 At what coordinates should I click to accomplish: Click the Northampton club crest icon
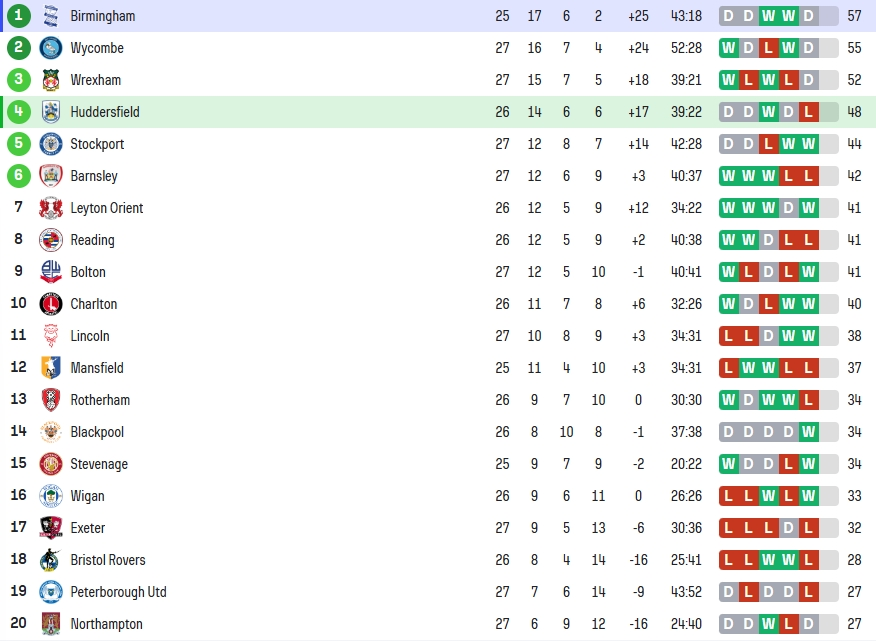coord(51,624)
